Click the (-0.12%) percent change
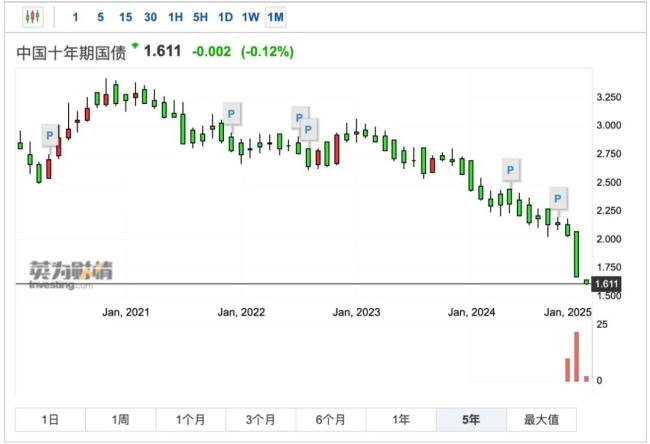650x444 pixels. coord(267,52)
